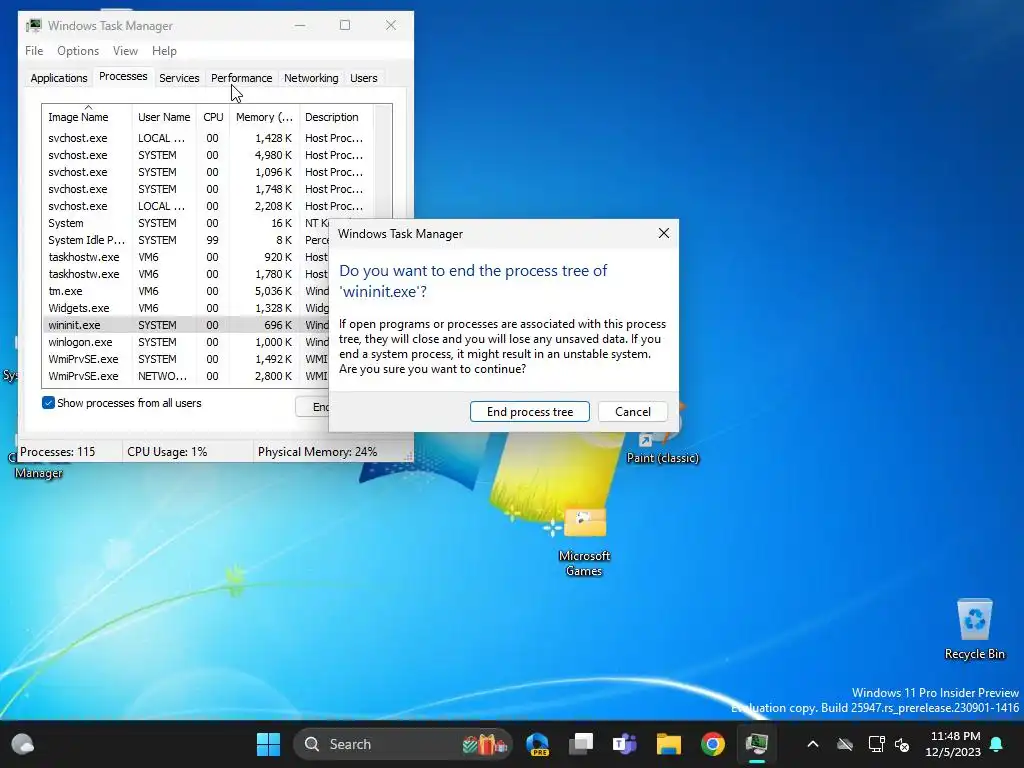Screen dimensions: 1024x768
Task: Switch to the Applications tab
Action: tap(59, 78)
